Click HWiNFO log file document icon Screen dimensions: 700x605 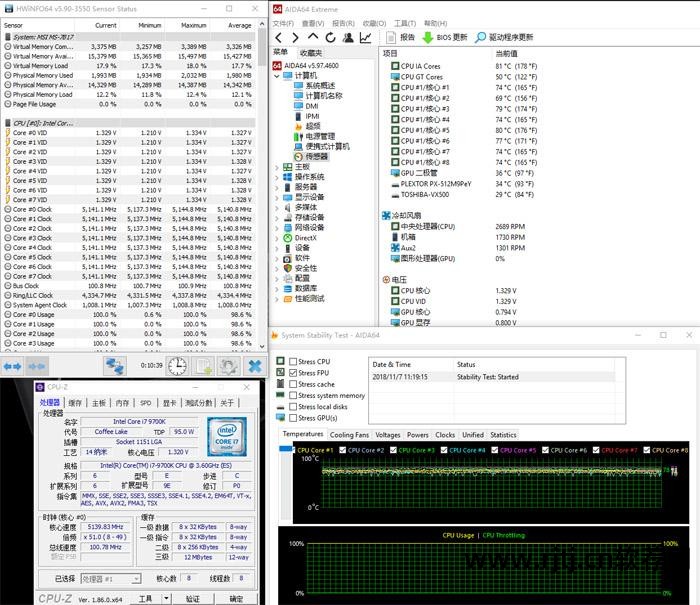tap(203, 366)
